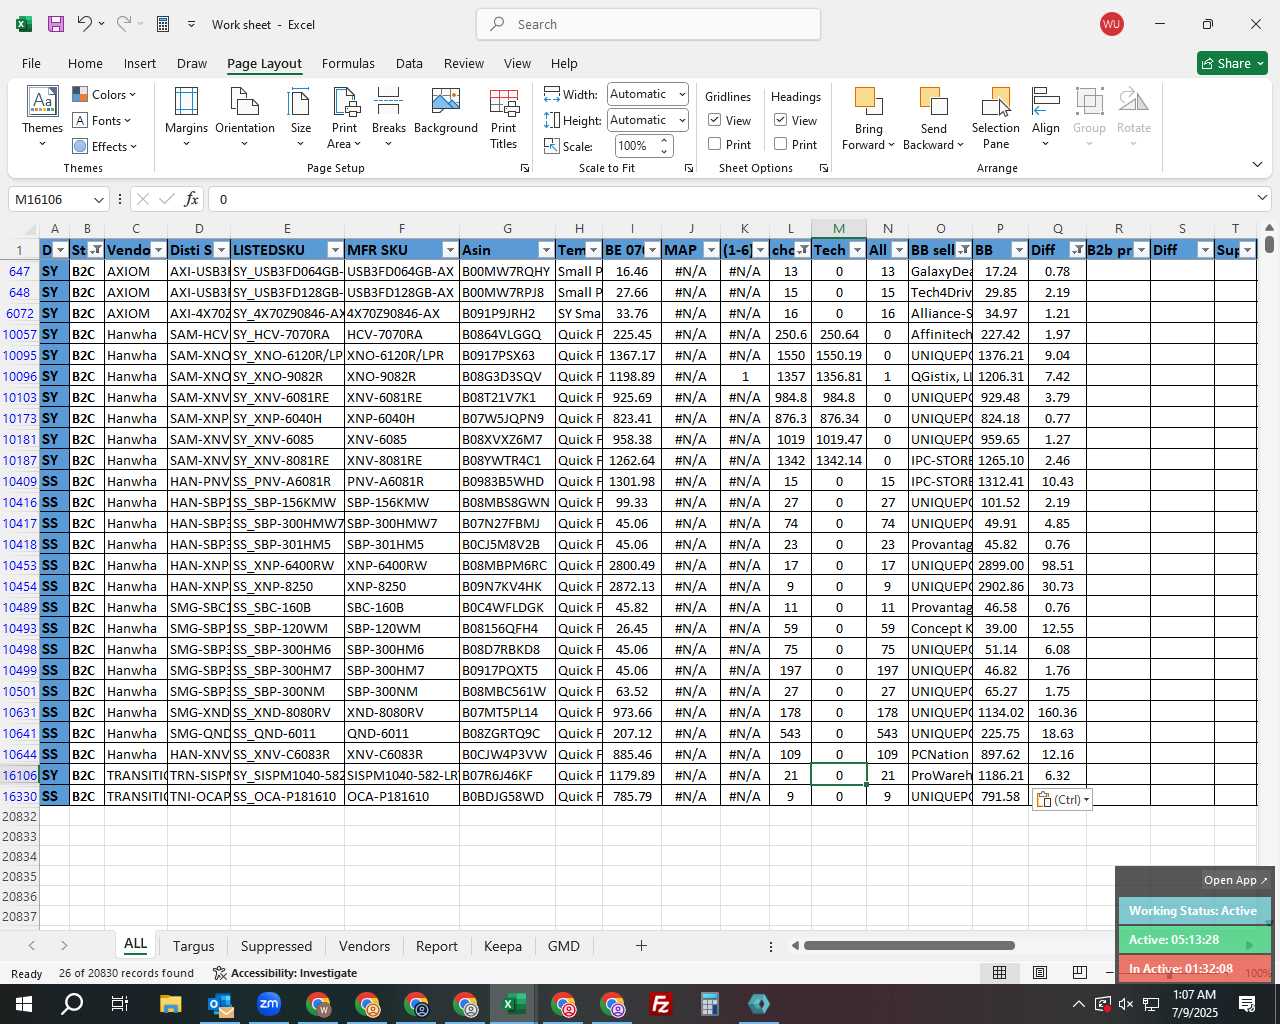The width and height of the screenshot is (1280, 1024).
Task: Switch to Page Break Preview in status bar
Action: tap(1079, 972)
